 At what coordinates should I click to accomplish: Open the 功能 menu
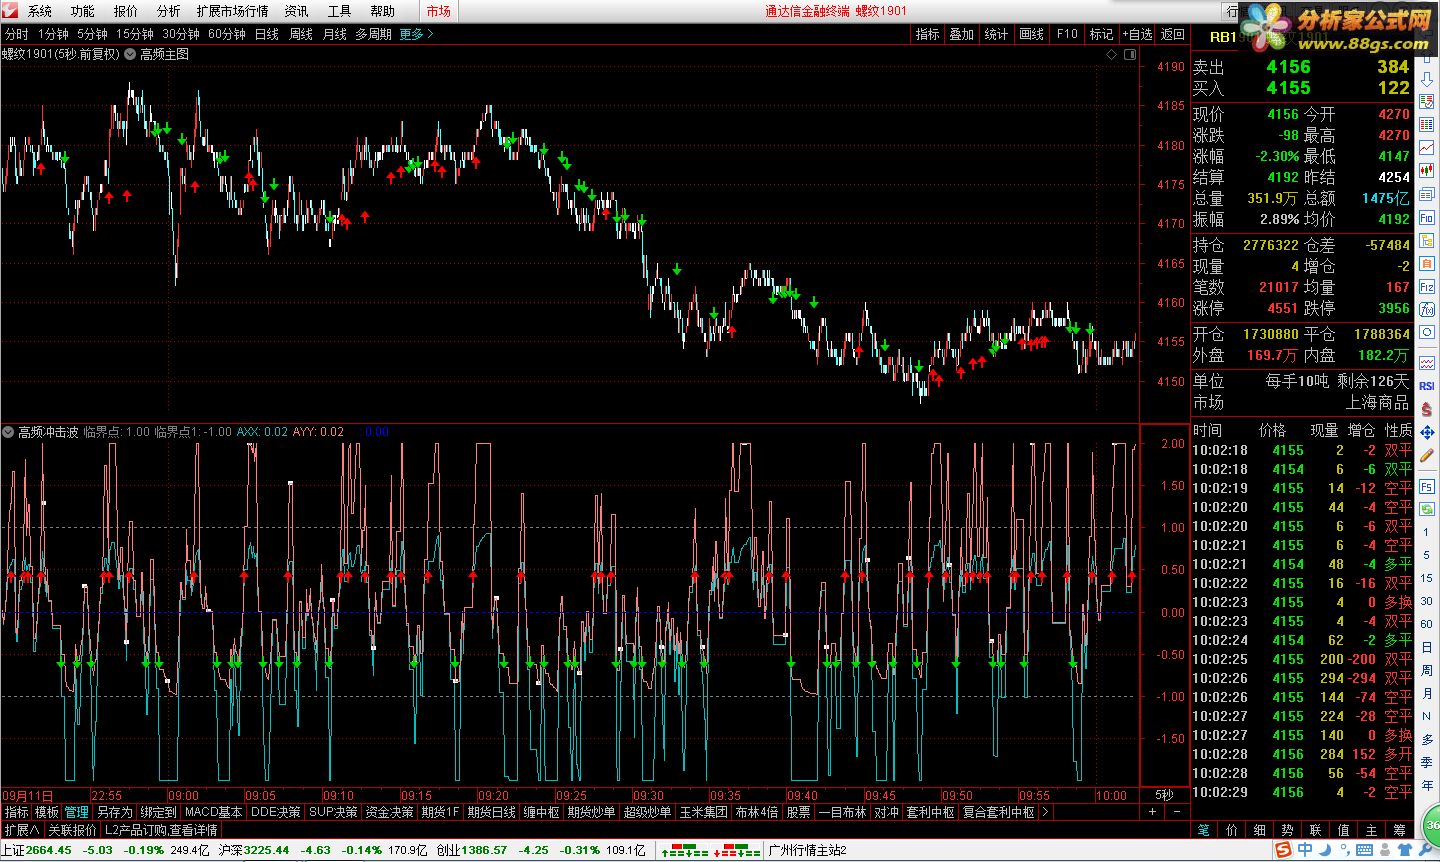tap(83, 11)
